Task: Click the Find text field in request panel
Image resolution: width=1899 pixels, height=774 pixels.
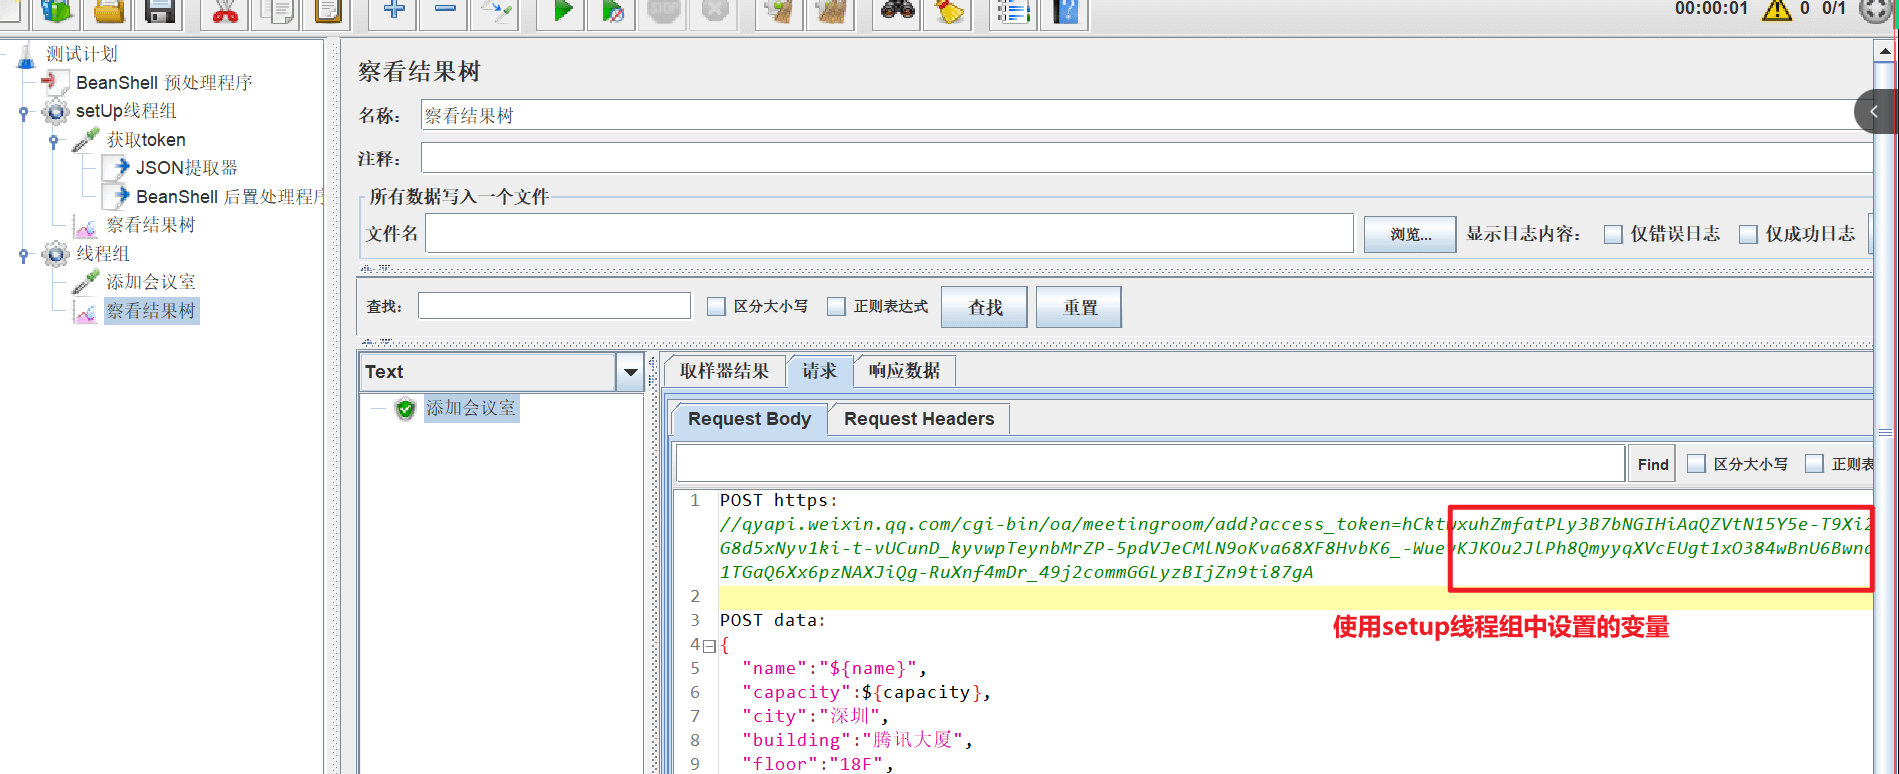Action: point(1150,464)
